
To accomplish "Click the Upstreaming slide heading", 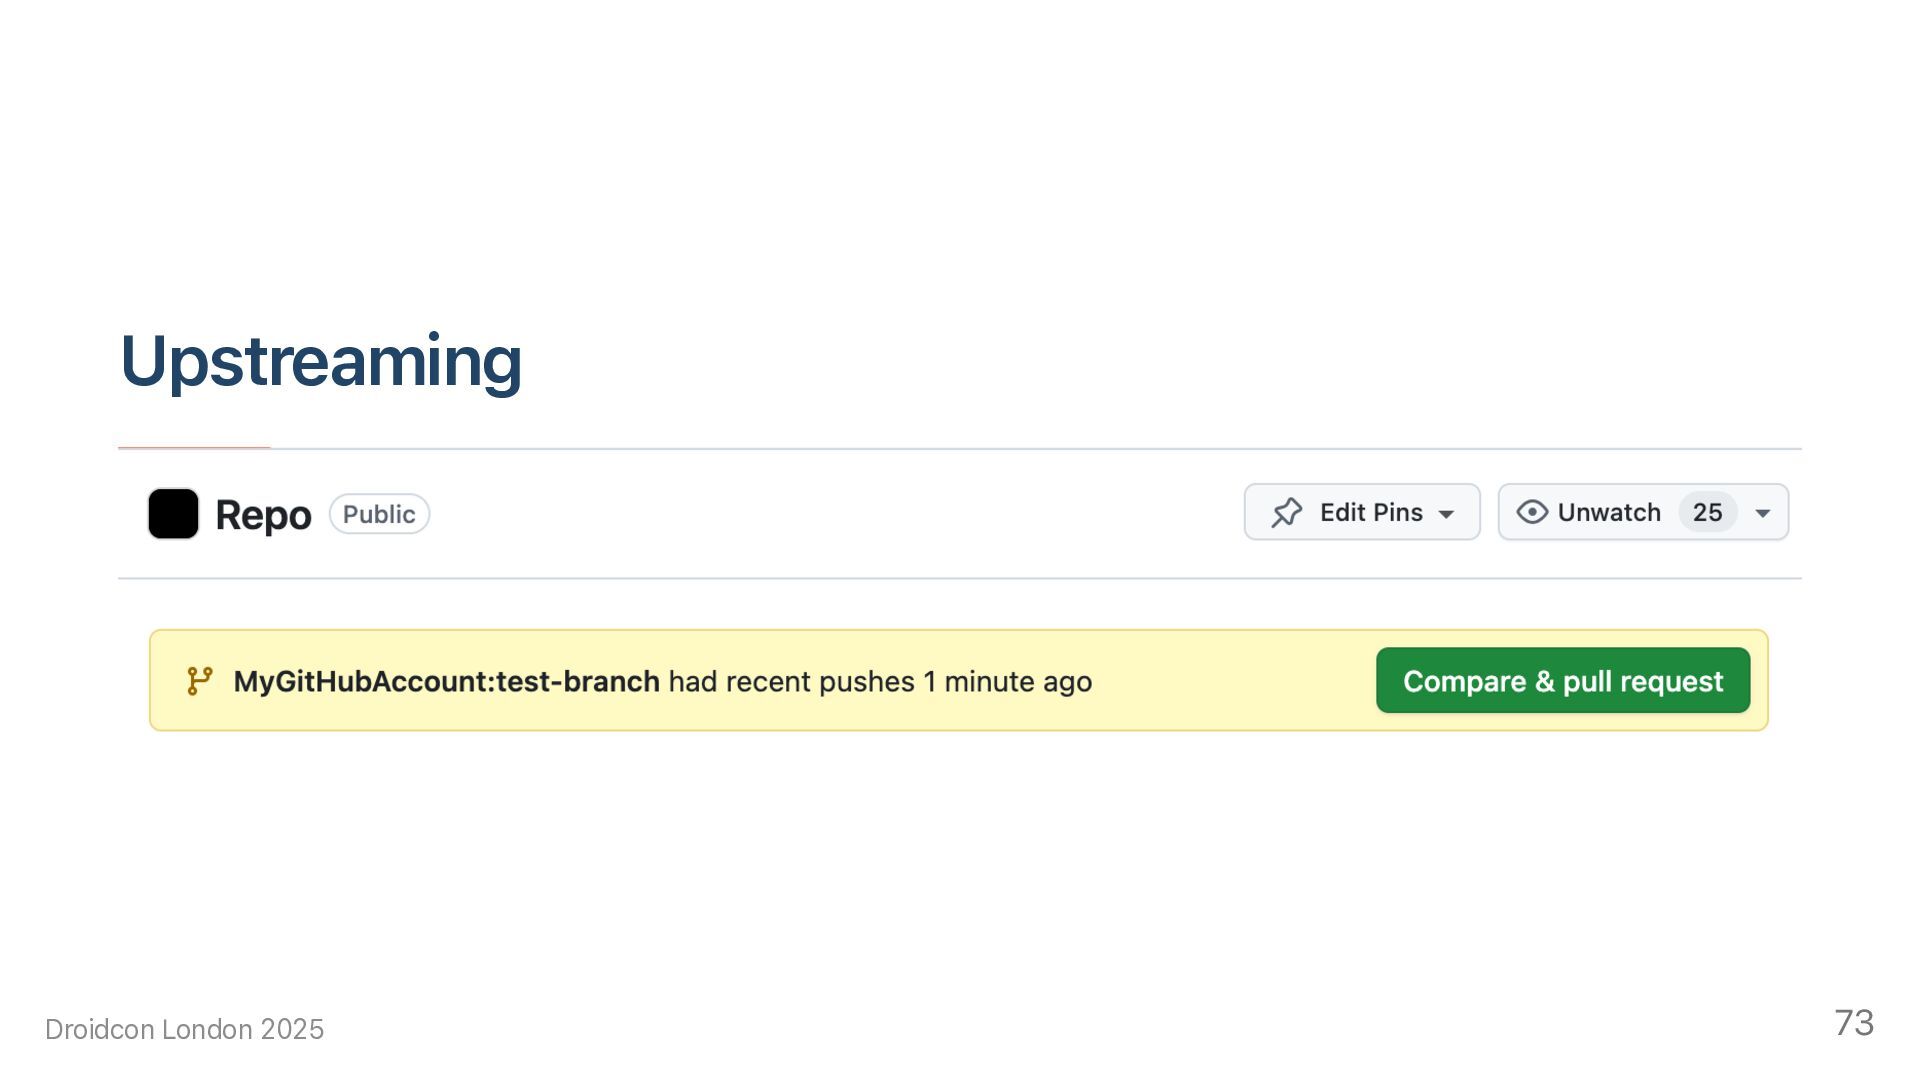I will point(321,361).
